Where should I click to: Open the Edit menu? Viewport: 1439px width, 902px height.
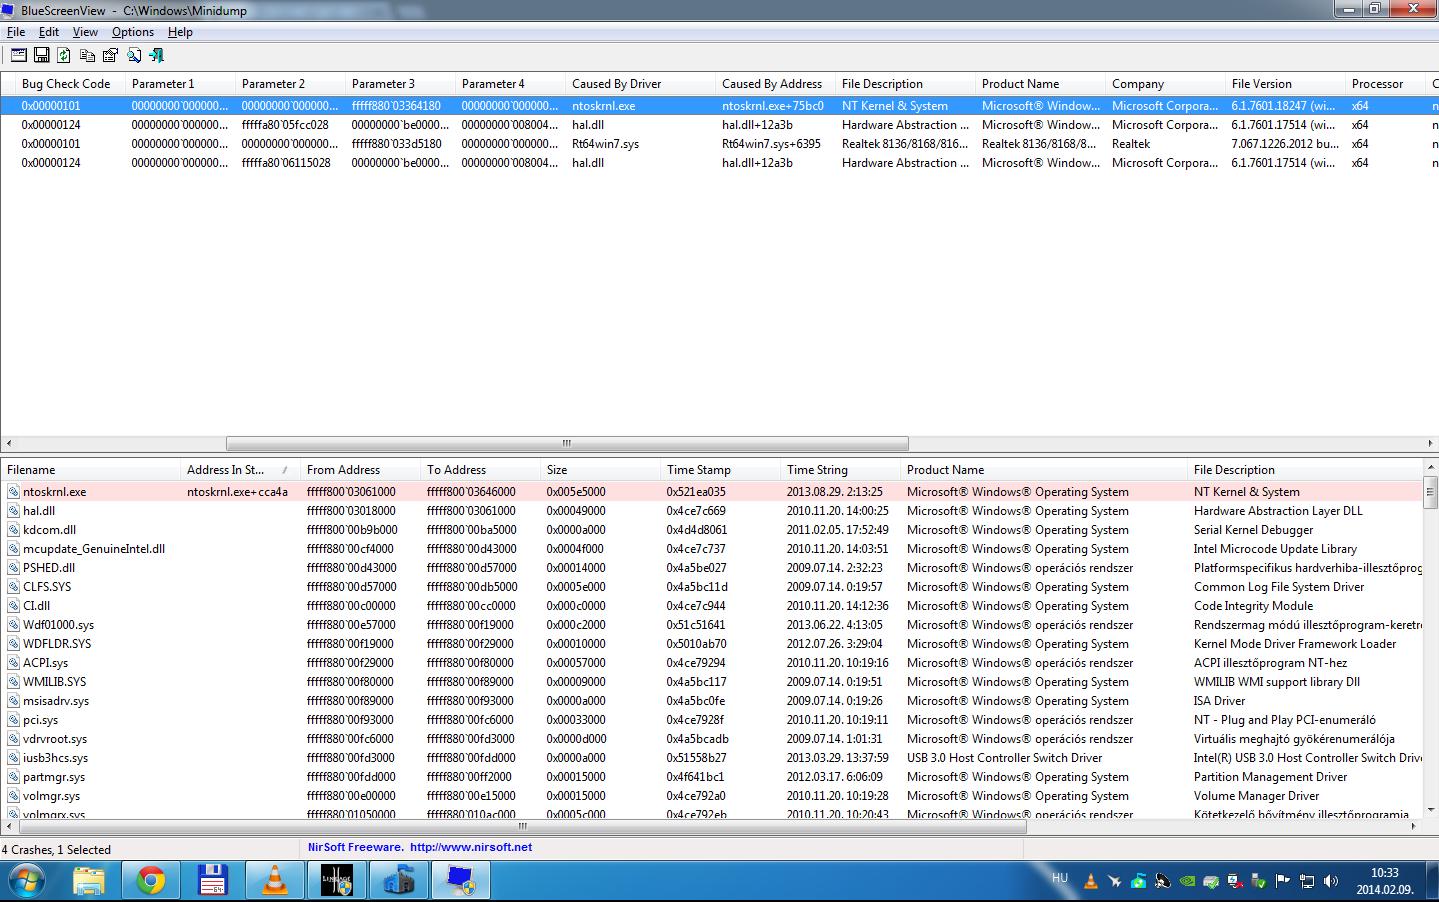tap(49, 32)
